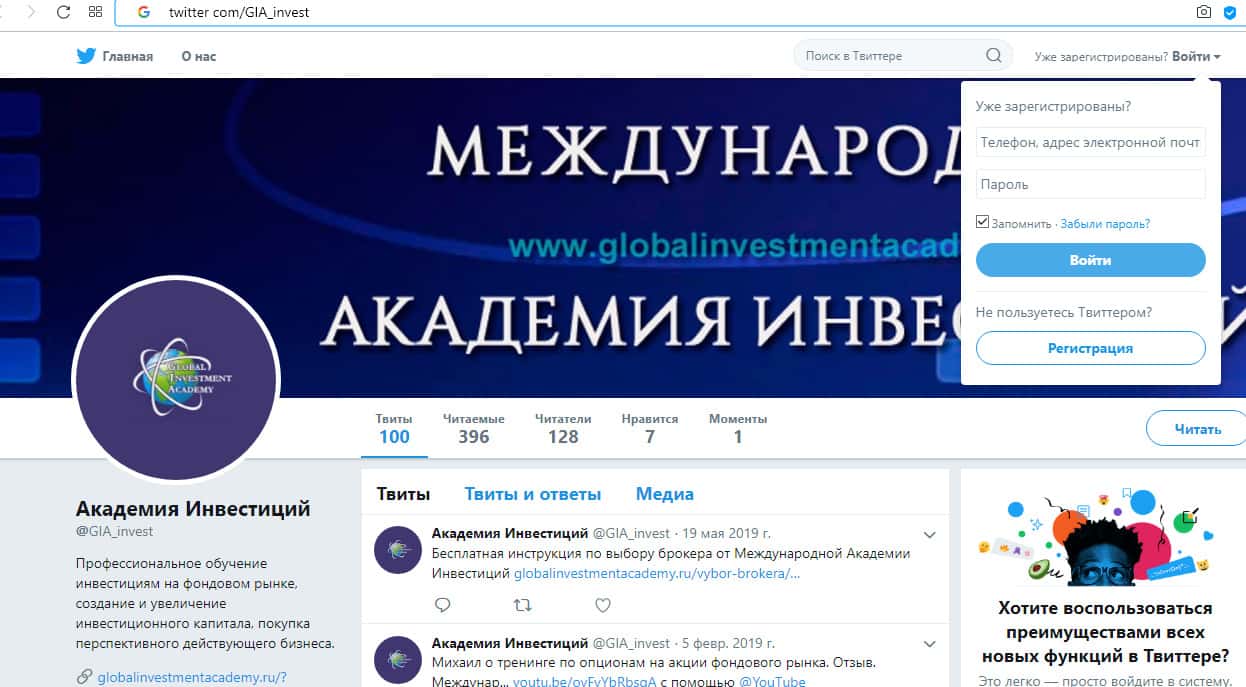
Task: Click the 19 мая 2019 г. tweet date
Action: [x=728, y=533]
